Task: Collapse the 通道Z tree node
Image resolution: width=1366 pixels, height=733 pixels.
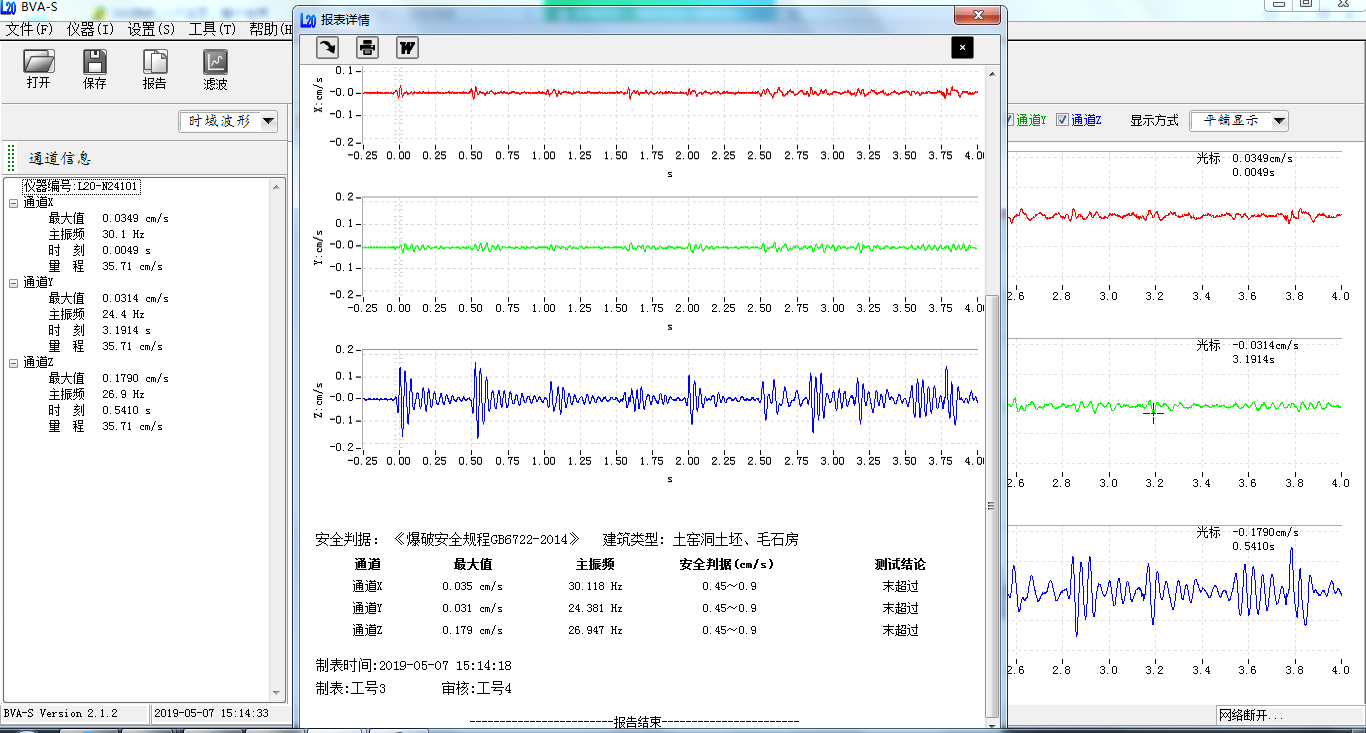Action: (x=14, y=363)
